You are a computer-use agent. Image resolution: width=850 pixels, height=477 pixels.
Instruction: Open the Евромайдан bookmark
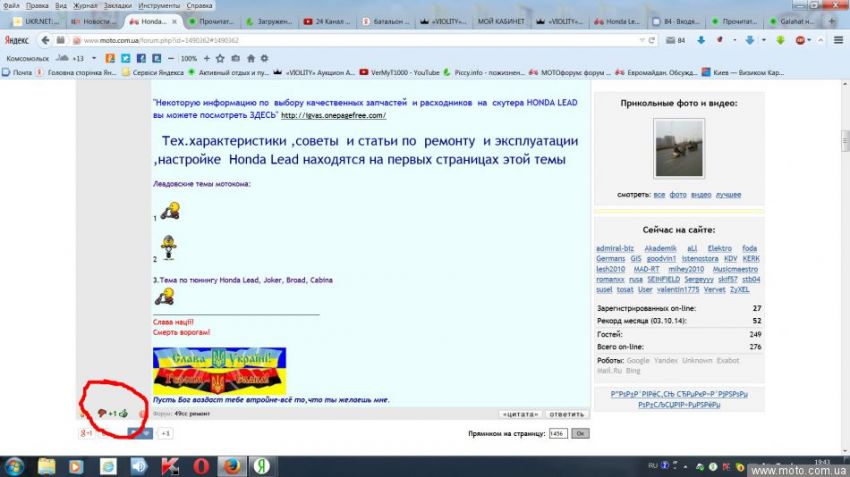656,72
